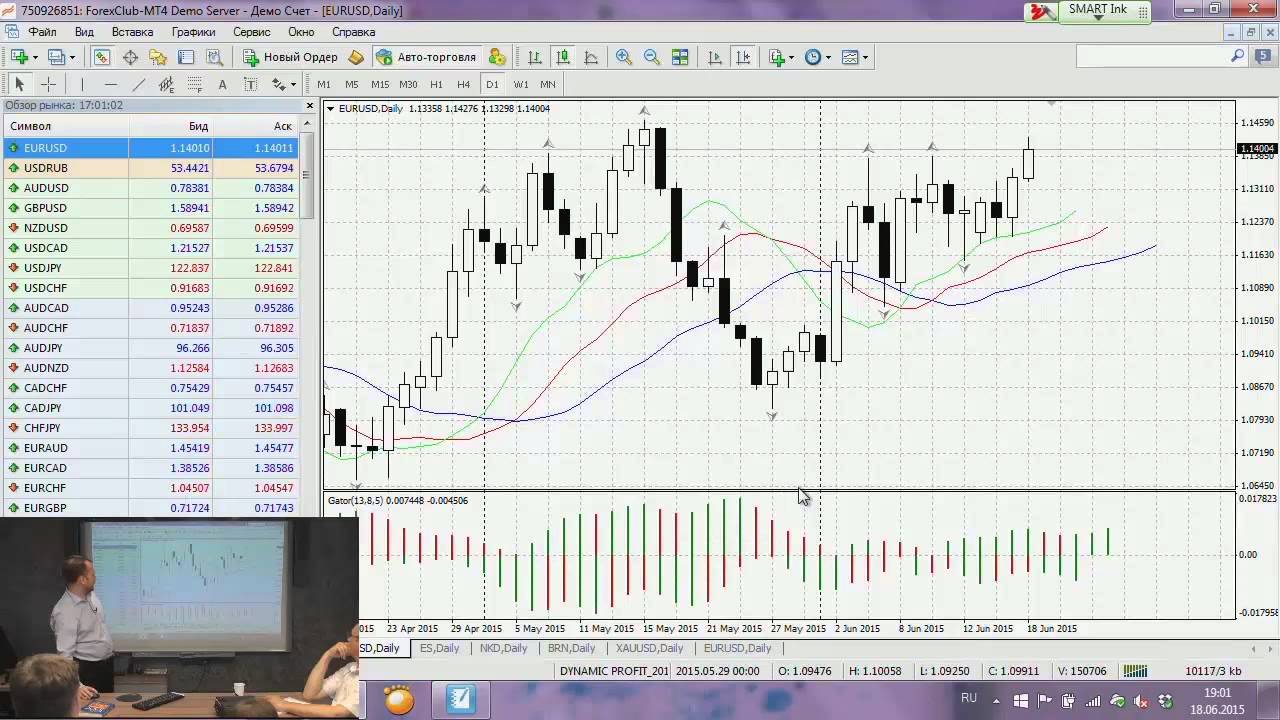This screenshot has height=720, width=1280.
Task: Open the Графики menu
Action: (x=193, y=32)
